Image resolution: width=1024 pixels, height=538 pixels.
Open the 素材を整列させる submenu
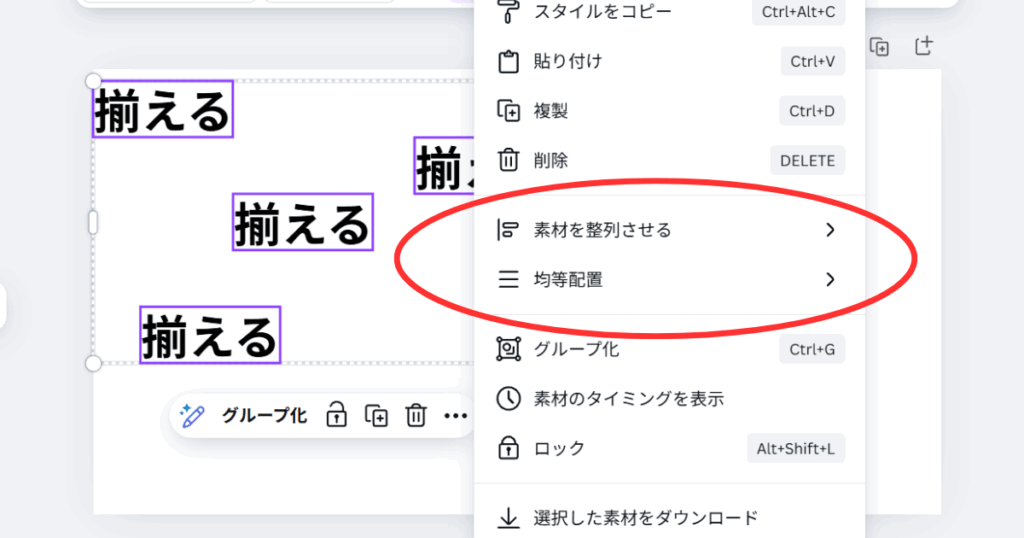(x=669, y=230)
